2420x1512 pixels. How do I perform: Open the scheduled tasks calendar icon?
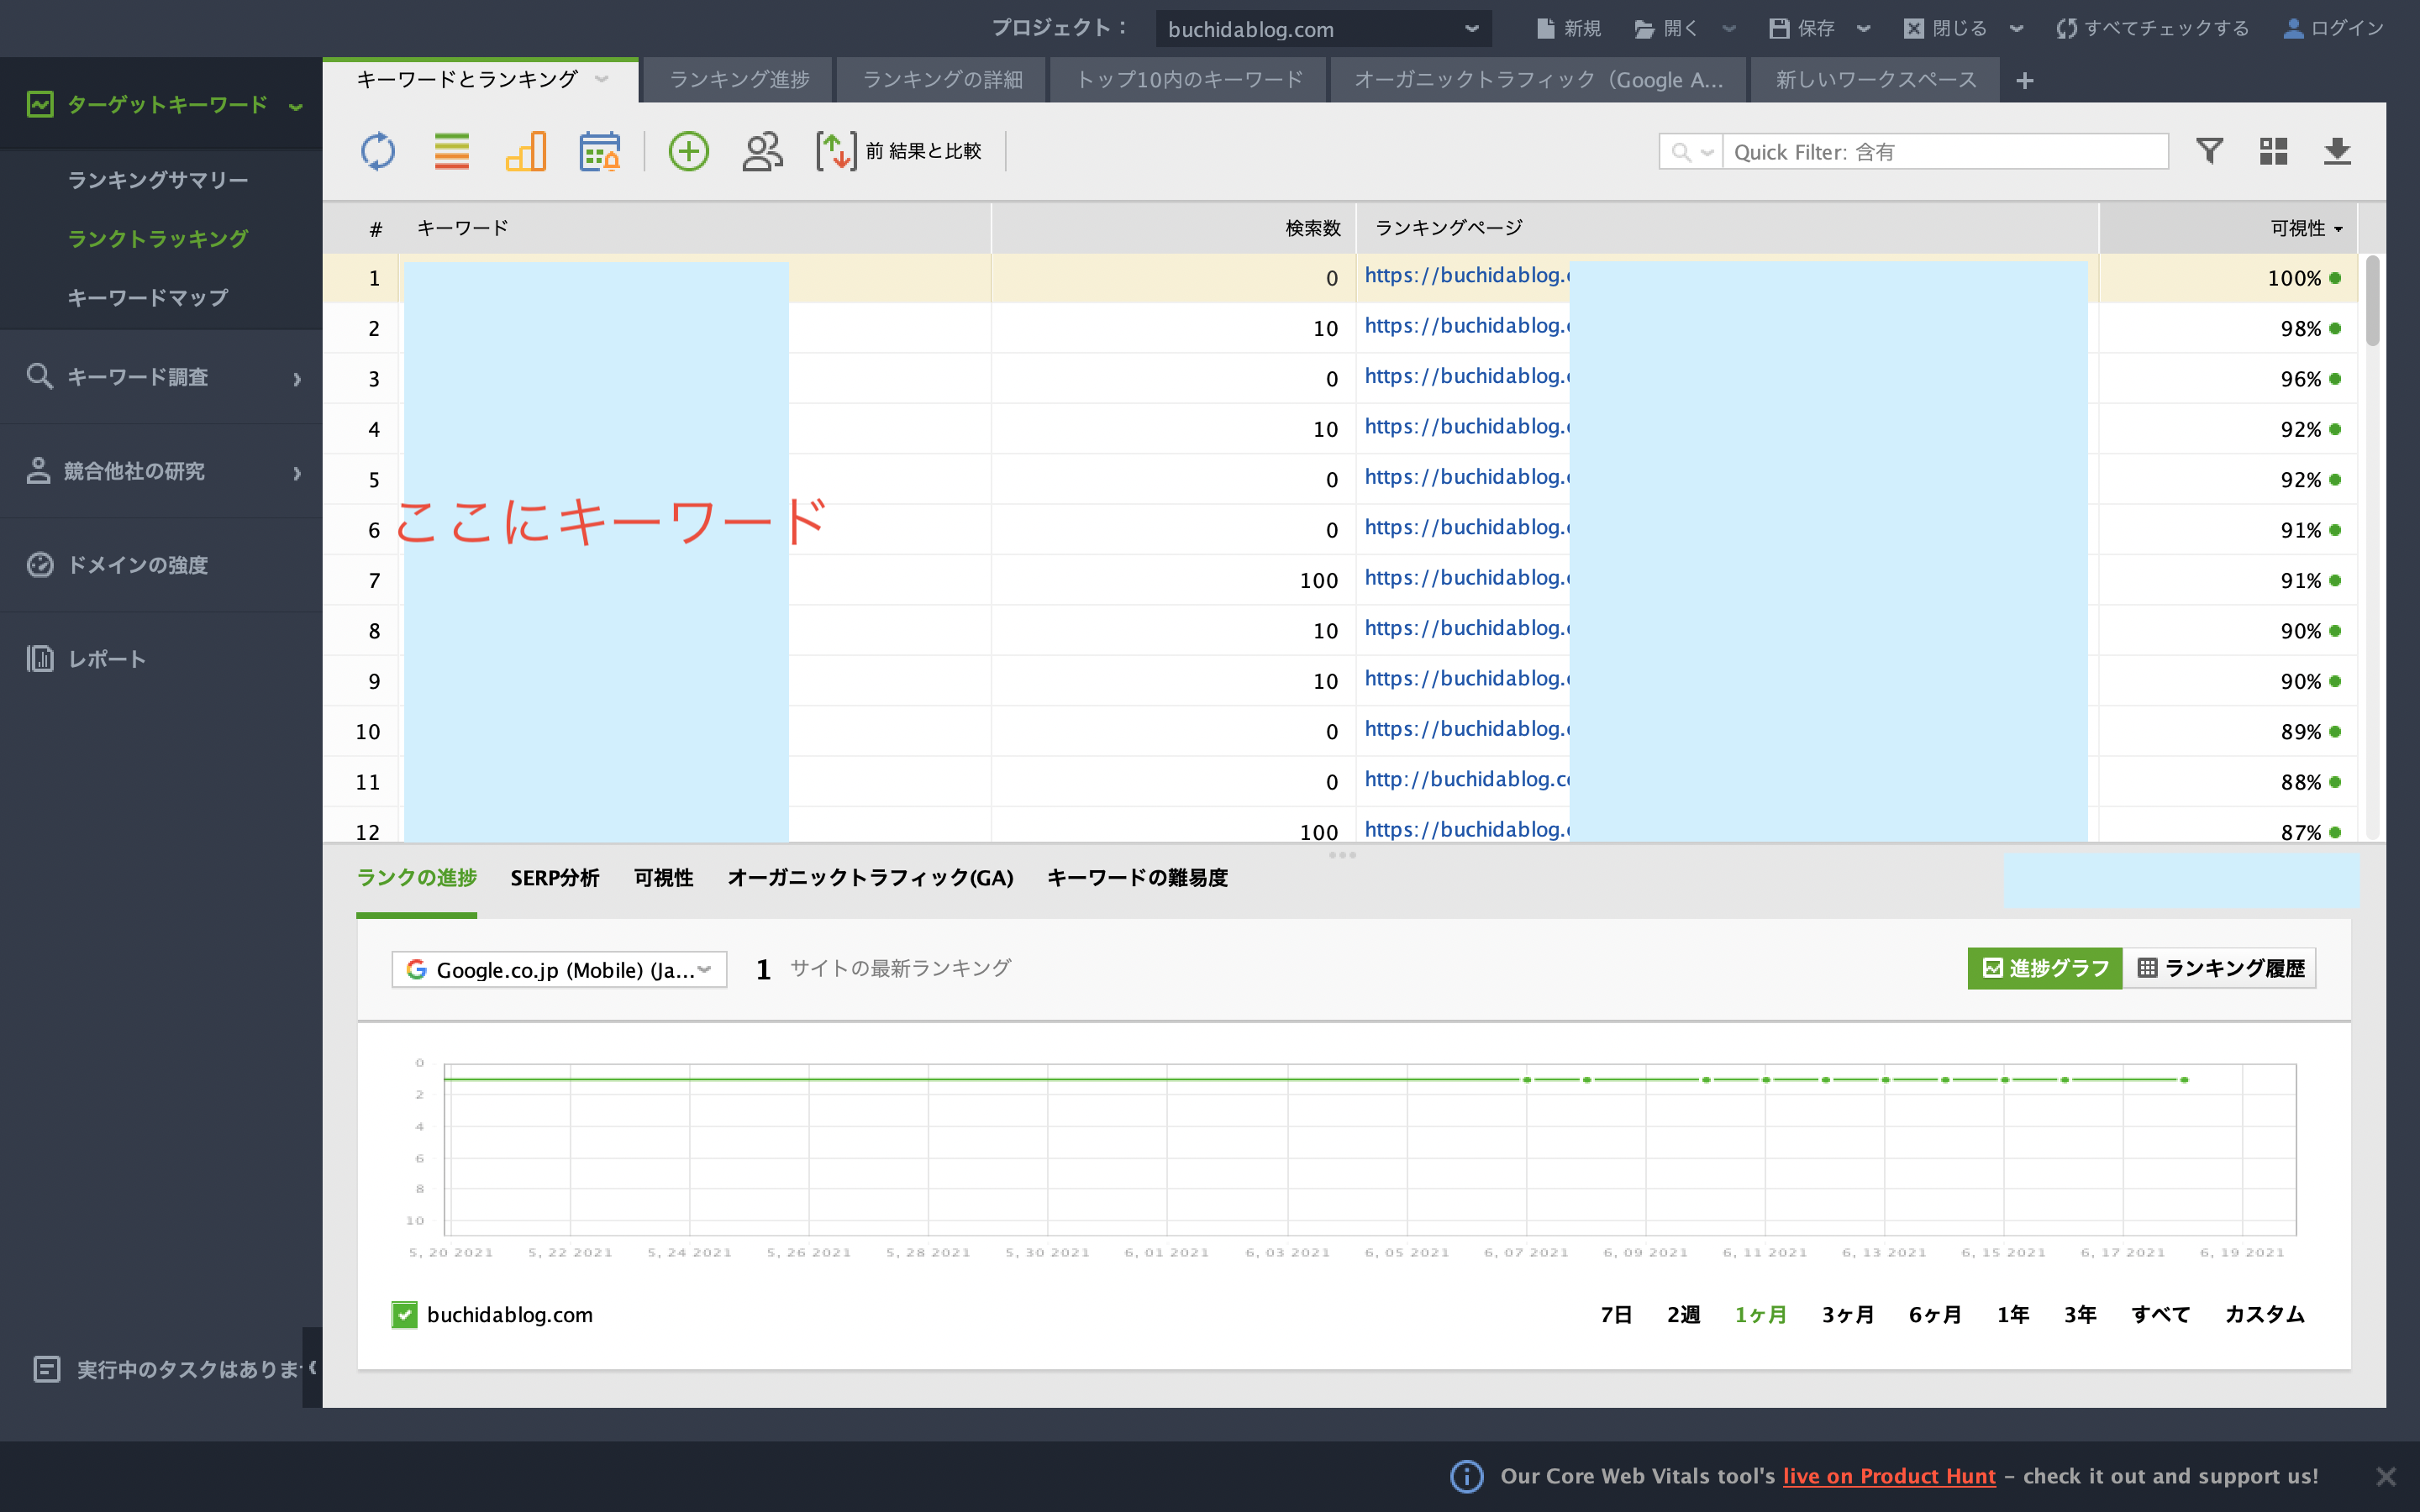point(600,152)
